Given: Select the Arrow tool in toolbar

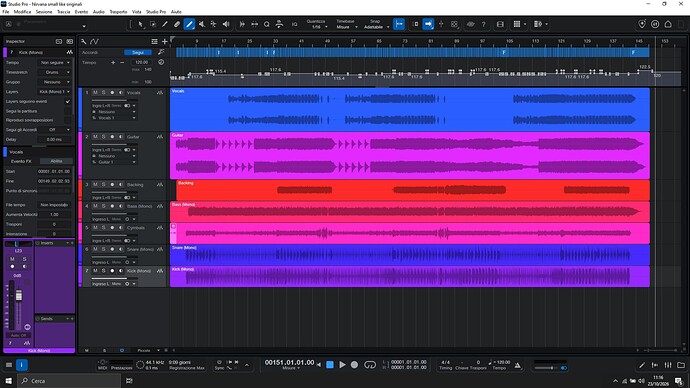Looking at the screenshot, I should 140,24.
